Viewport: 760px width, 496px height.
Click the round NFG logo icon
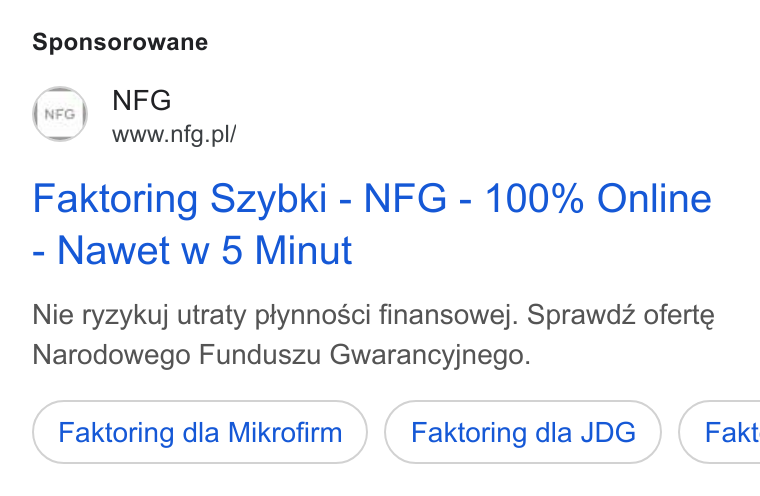click(60, 114)
